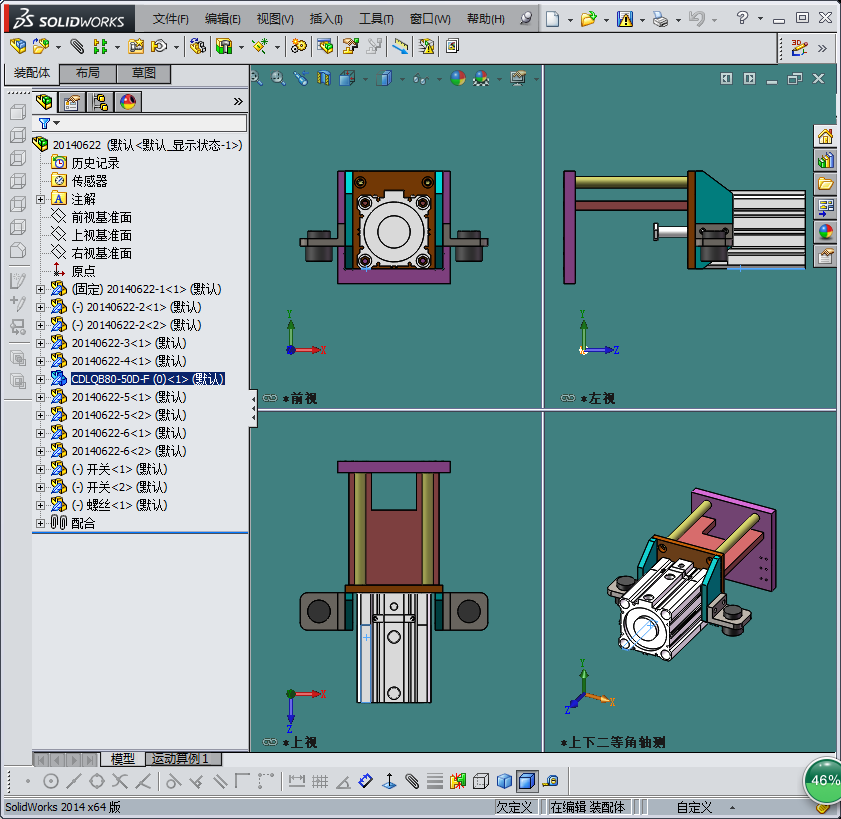Open the ConfigurationManager tab
841x819 pixels.
click(100, 101)
